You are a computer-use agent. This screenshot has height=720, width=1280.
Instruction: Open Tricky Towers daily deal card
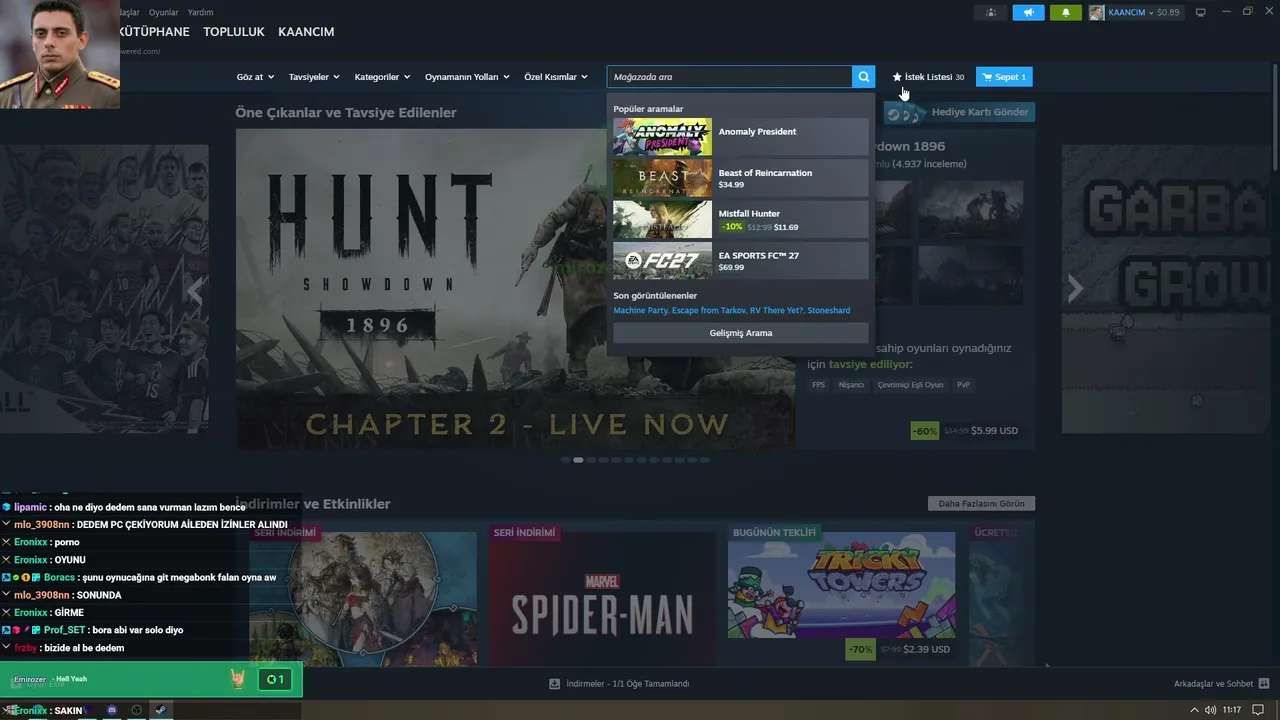(x=841, y=593)
